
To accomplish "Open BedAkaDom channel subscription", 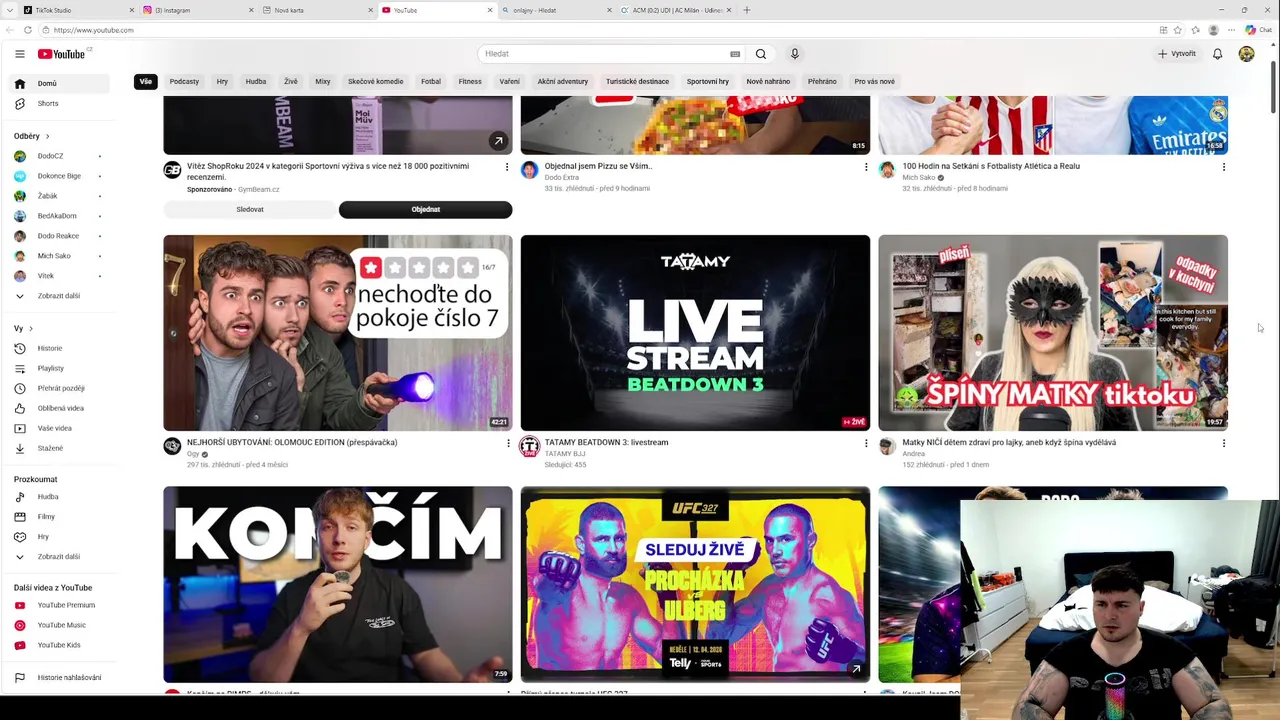I will [x=60, y=216].
